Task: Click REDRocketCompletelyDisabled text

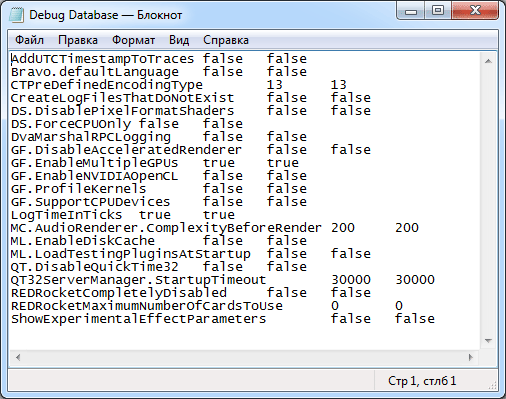Action: point(119,293)
